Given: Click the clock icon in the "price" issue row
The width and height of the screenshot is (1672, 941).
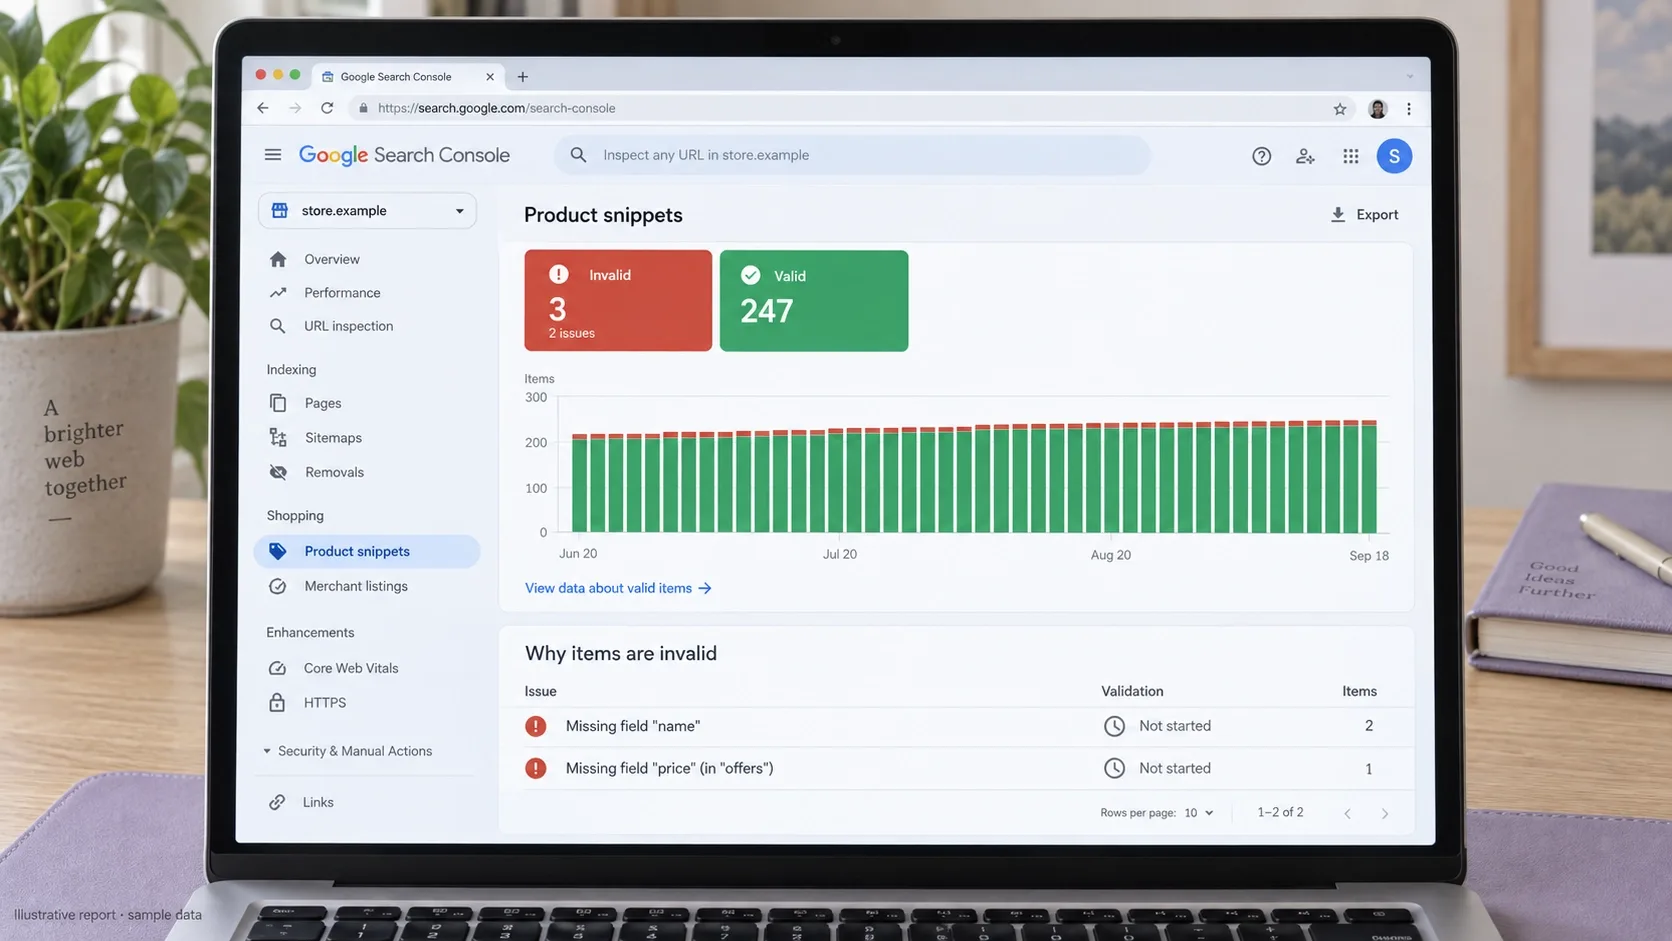Looking at the screenshot, I should pyautogui.click(x=1114, y=768).
